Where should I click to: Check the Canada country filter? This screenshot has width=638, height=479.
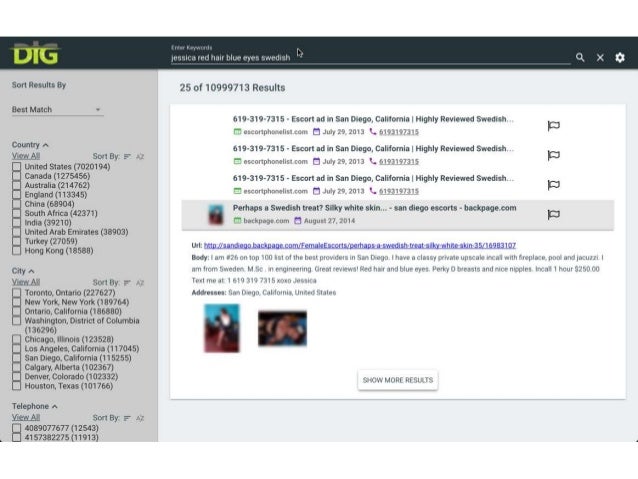coord(16,176)
